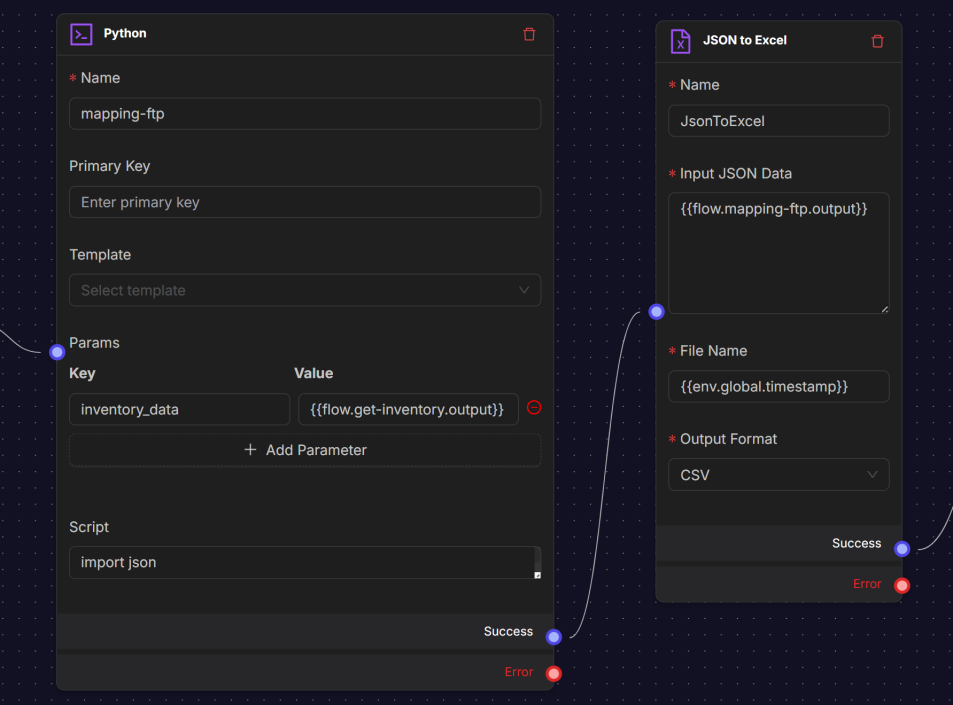Delete the Python node using trash icon

coord(529,34)
